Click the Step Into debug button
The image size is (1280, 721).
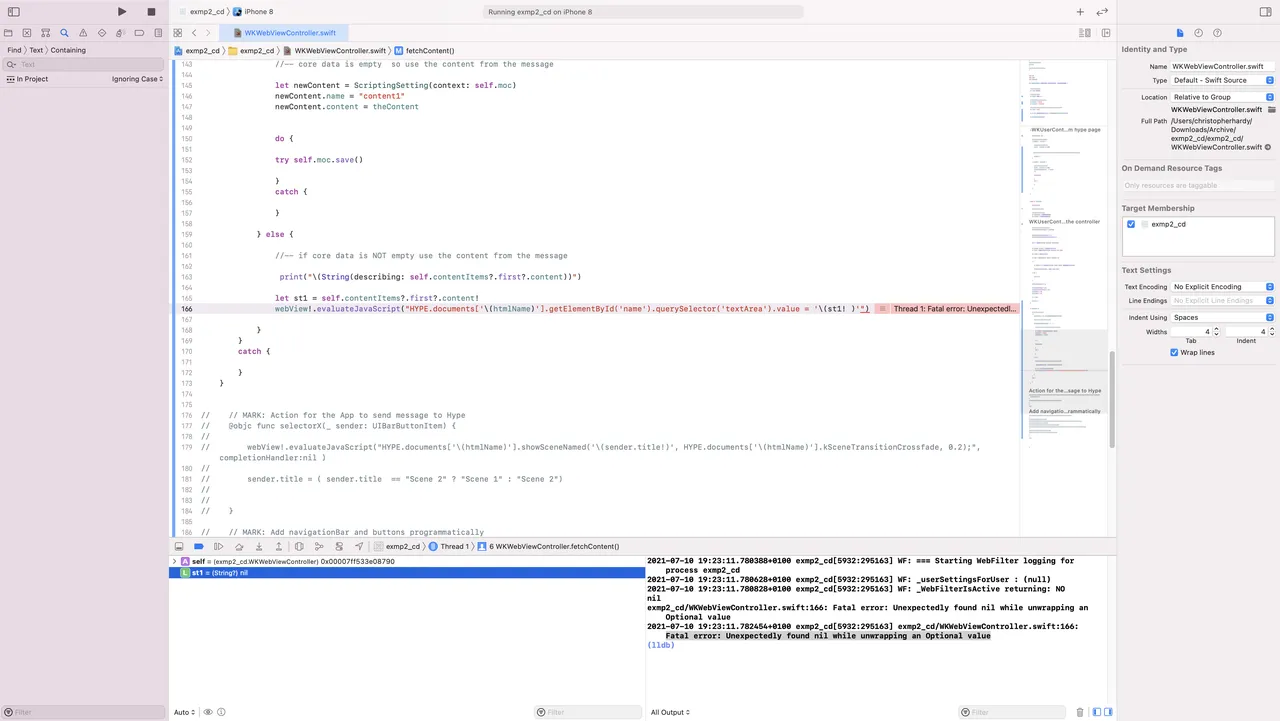tap(259, 547)
